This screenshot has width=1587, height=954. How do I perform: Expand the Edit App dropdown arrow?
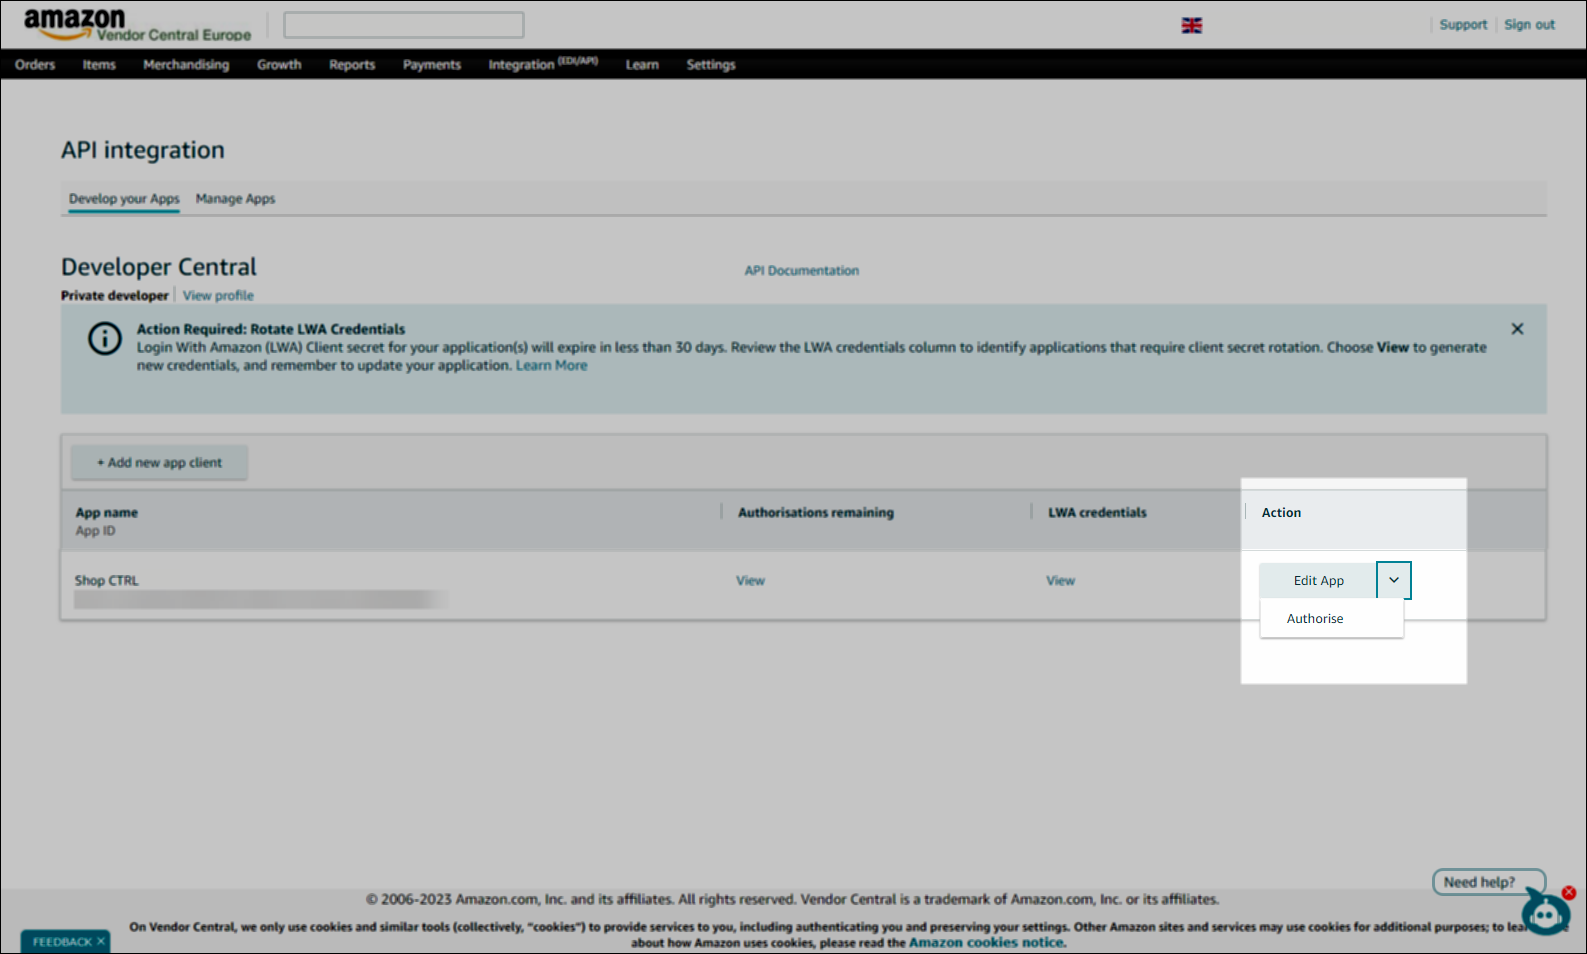pyautogui.click(x=1394, y=580)
